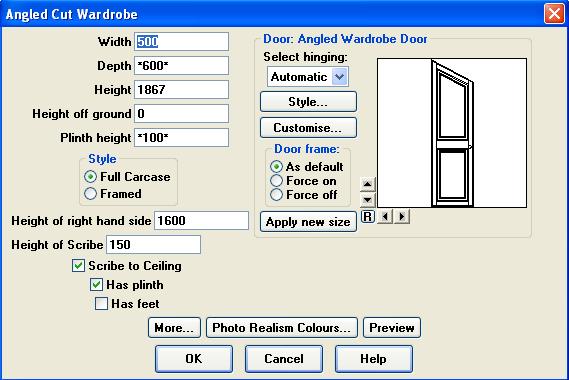Viewport: 569px width, 380px height.
Task: Uncheck the Has plinth option
Action: (96, 285)
